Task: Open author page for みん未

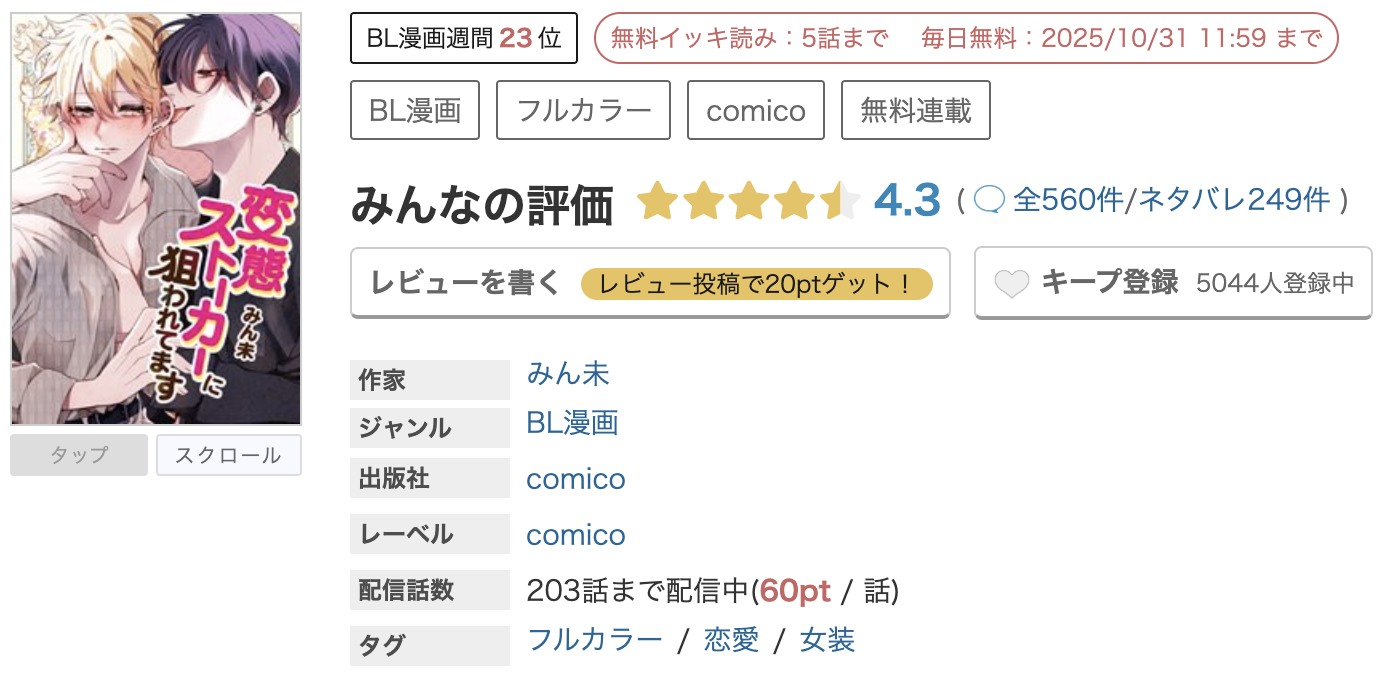Action: [x=568, y=375]
